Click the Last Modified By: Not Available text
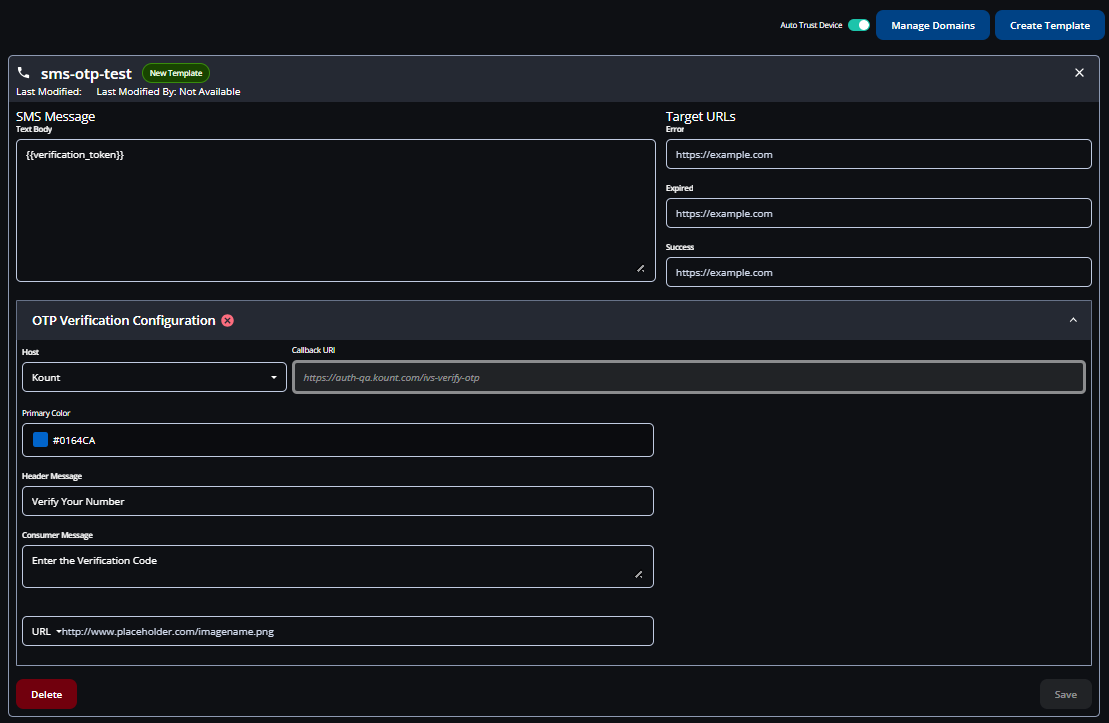1109x723 pixels. [168, 92]
